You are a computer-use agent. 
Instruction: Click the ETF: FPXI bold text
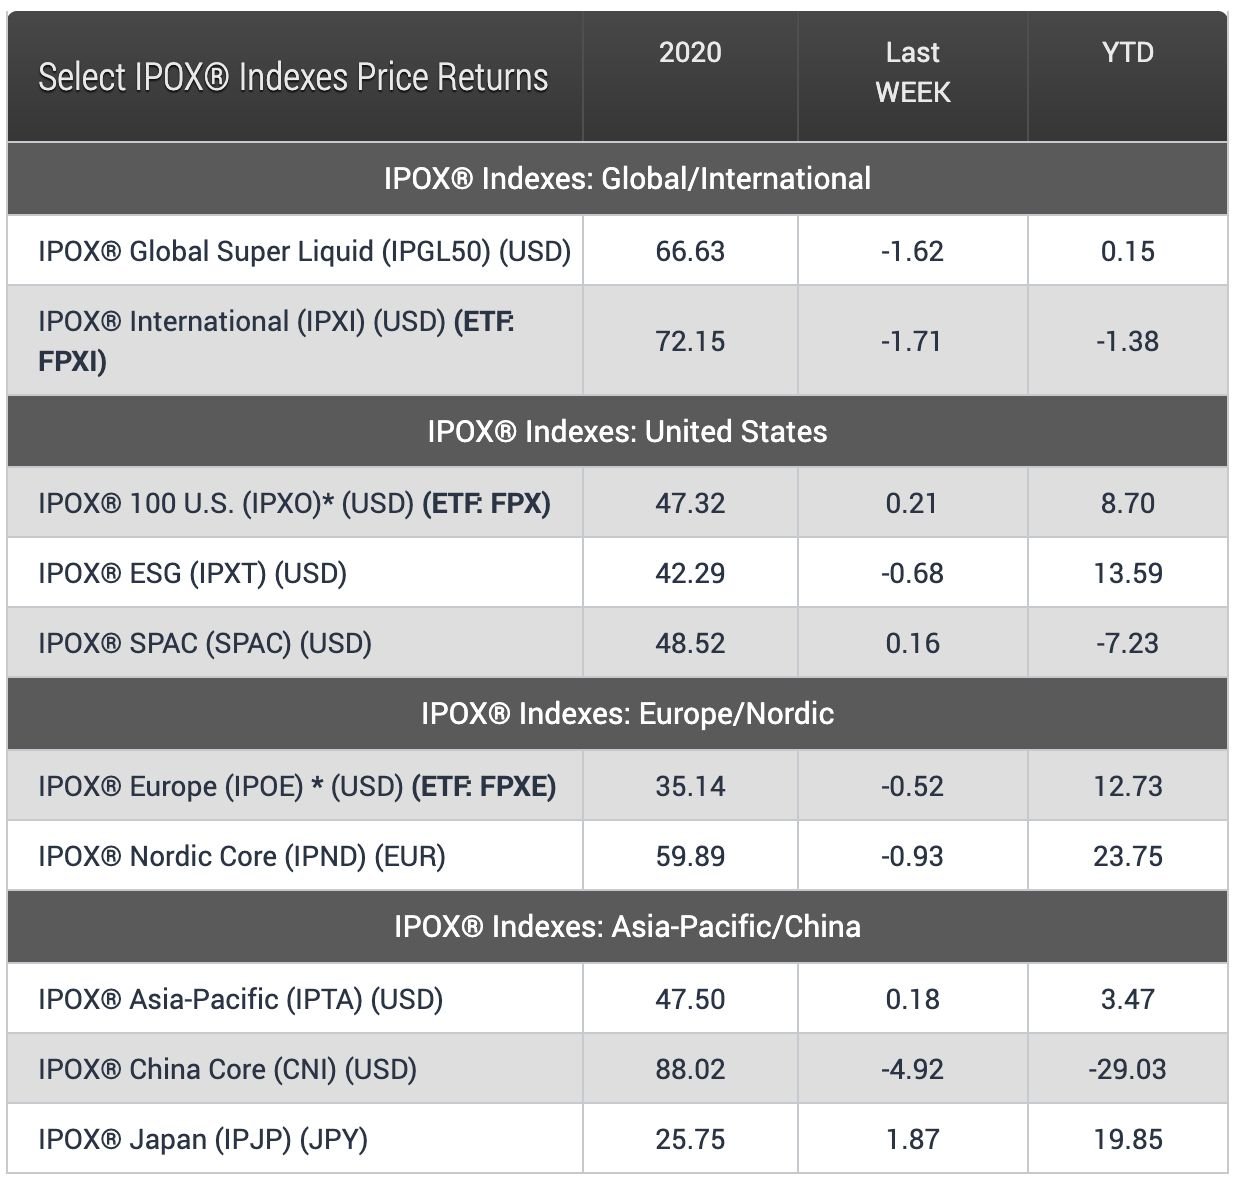click(484, 322)
